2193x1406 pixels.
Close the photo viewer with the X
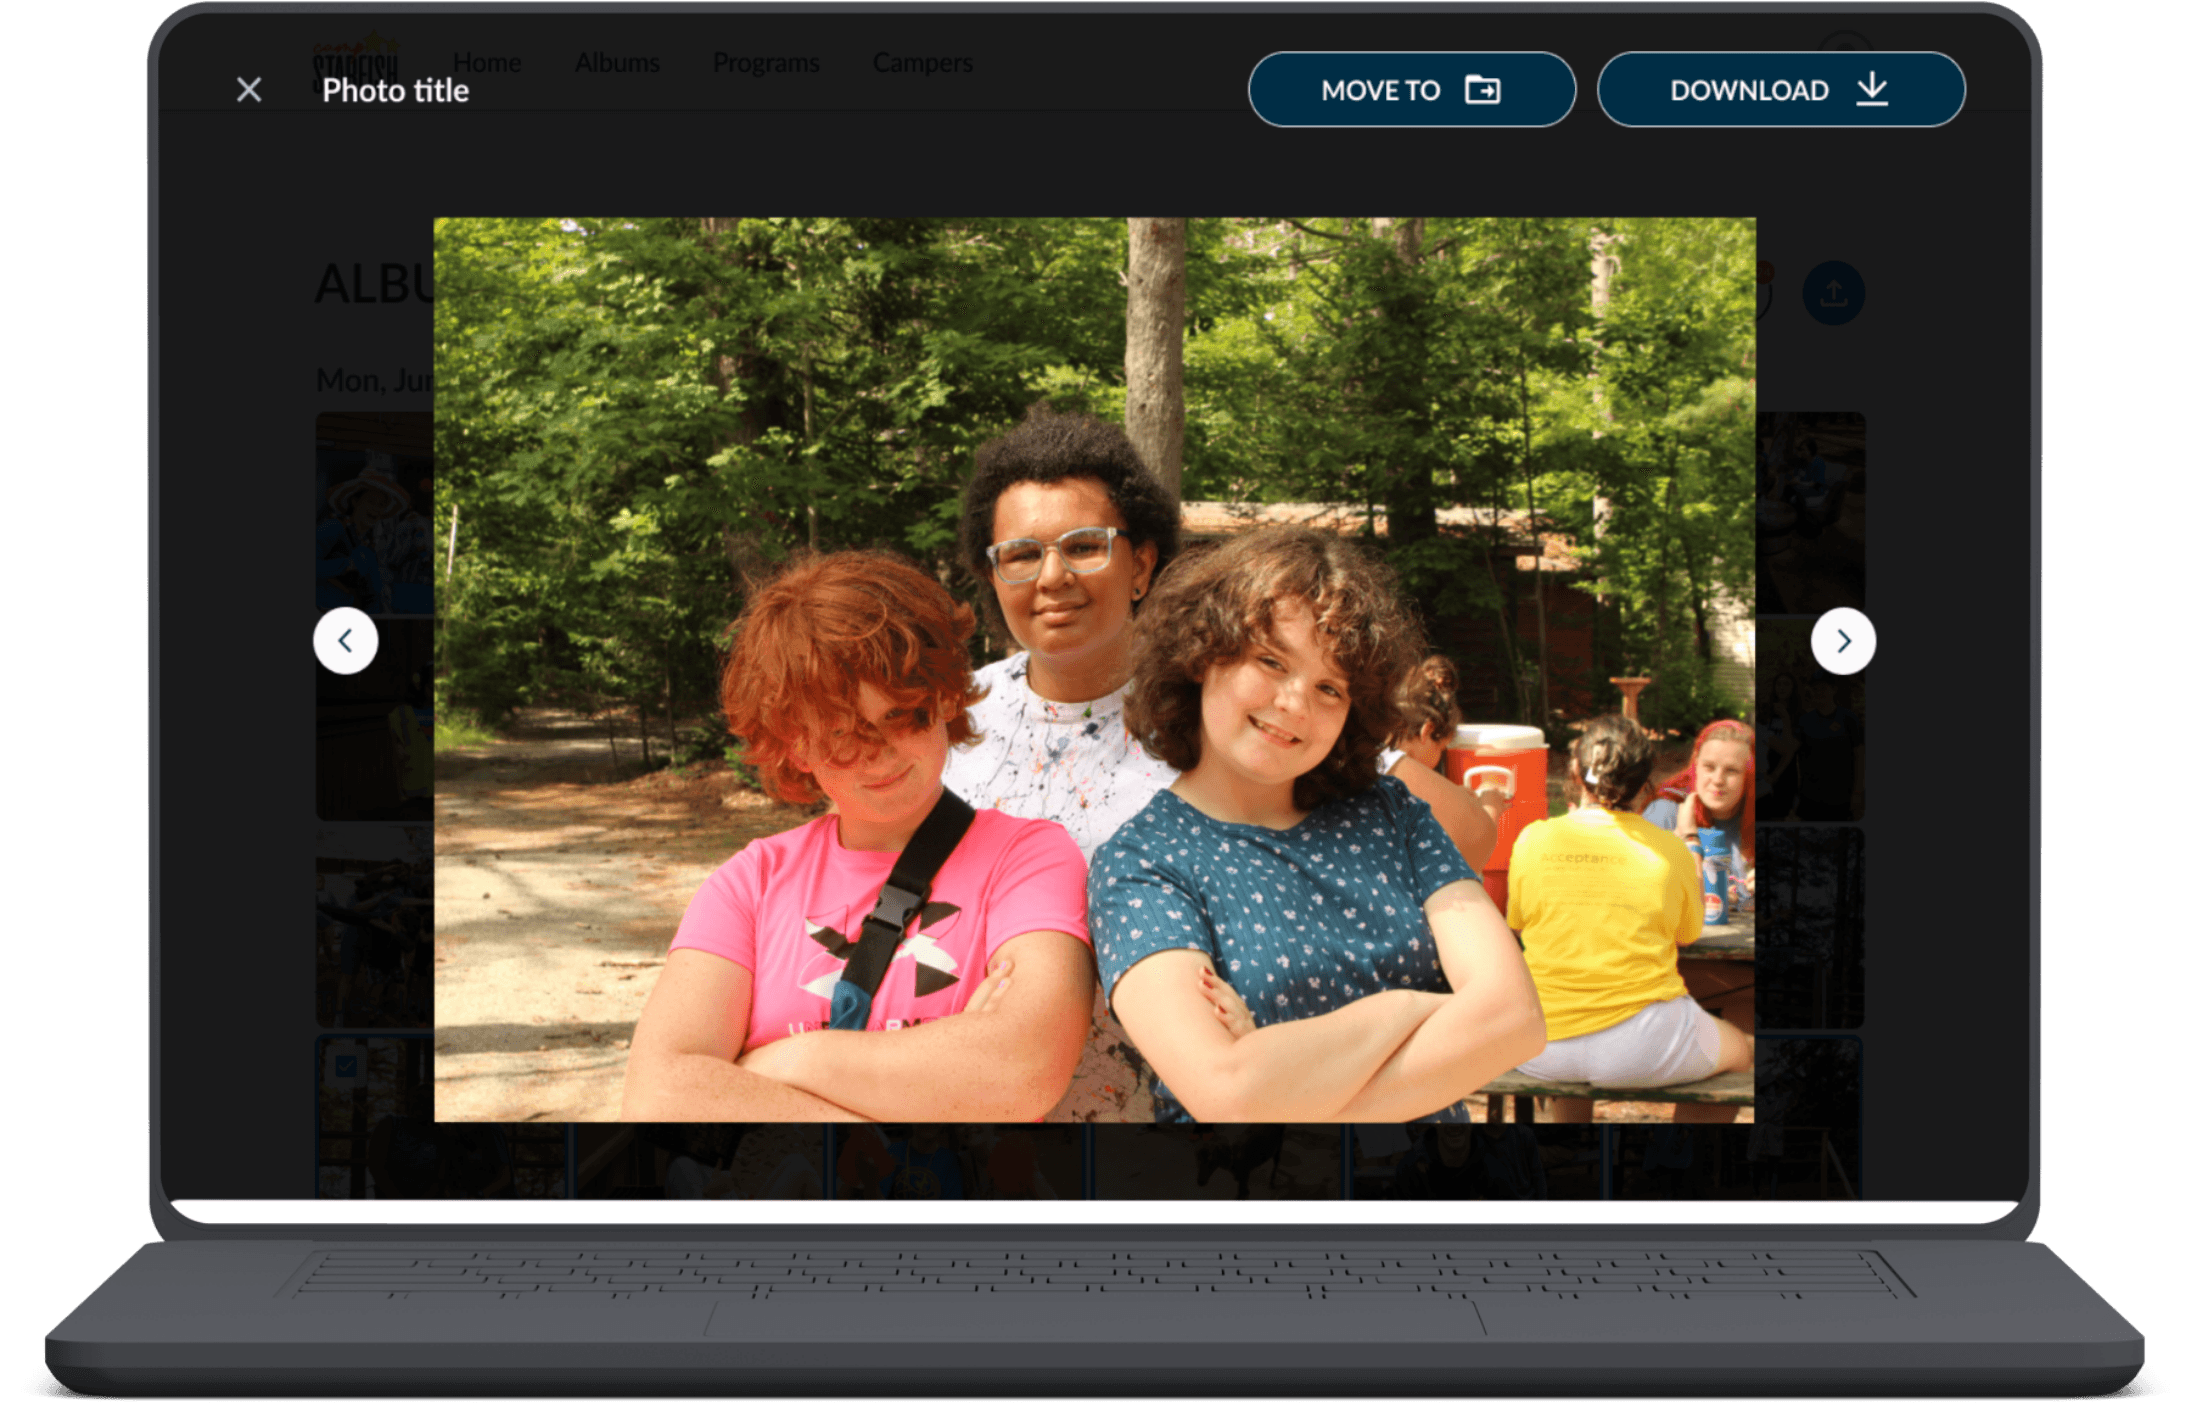coord(249,90)
